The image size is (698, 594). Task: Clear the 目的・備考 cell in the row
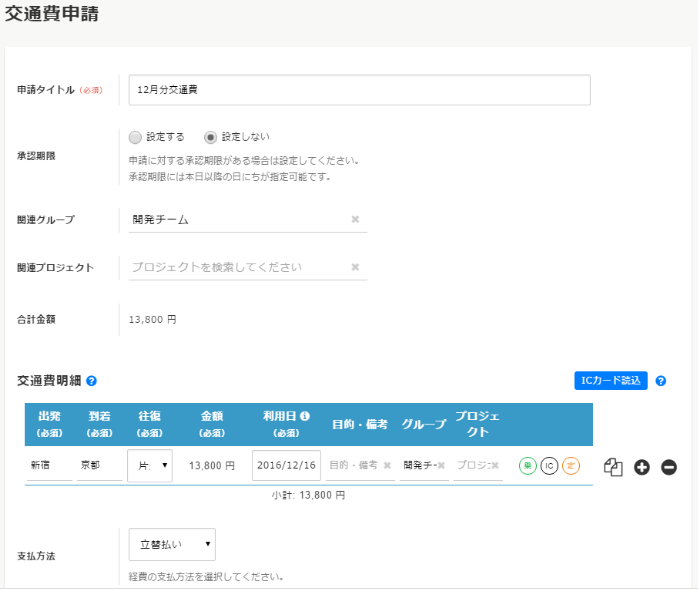coord(387,465)
